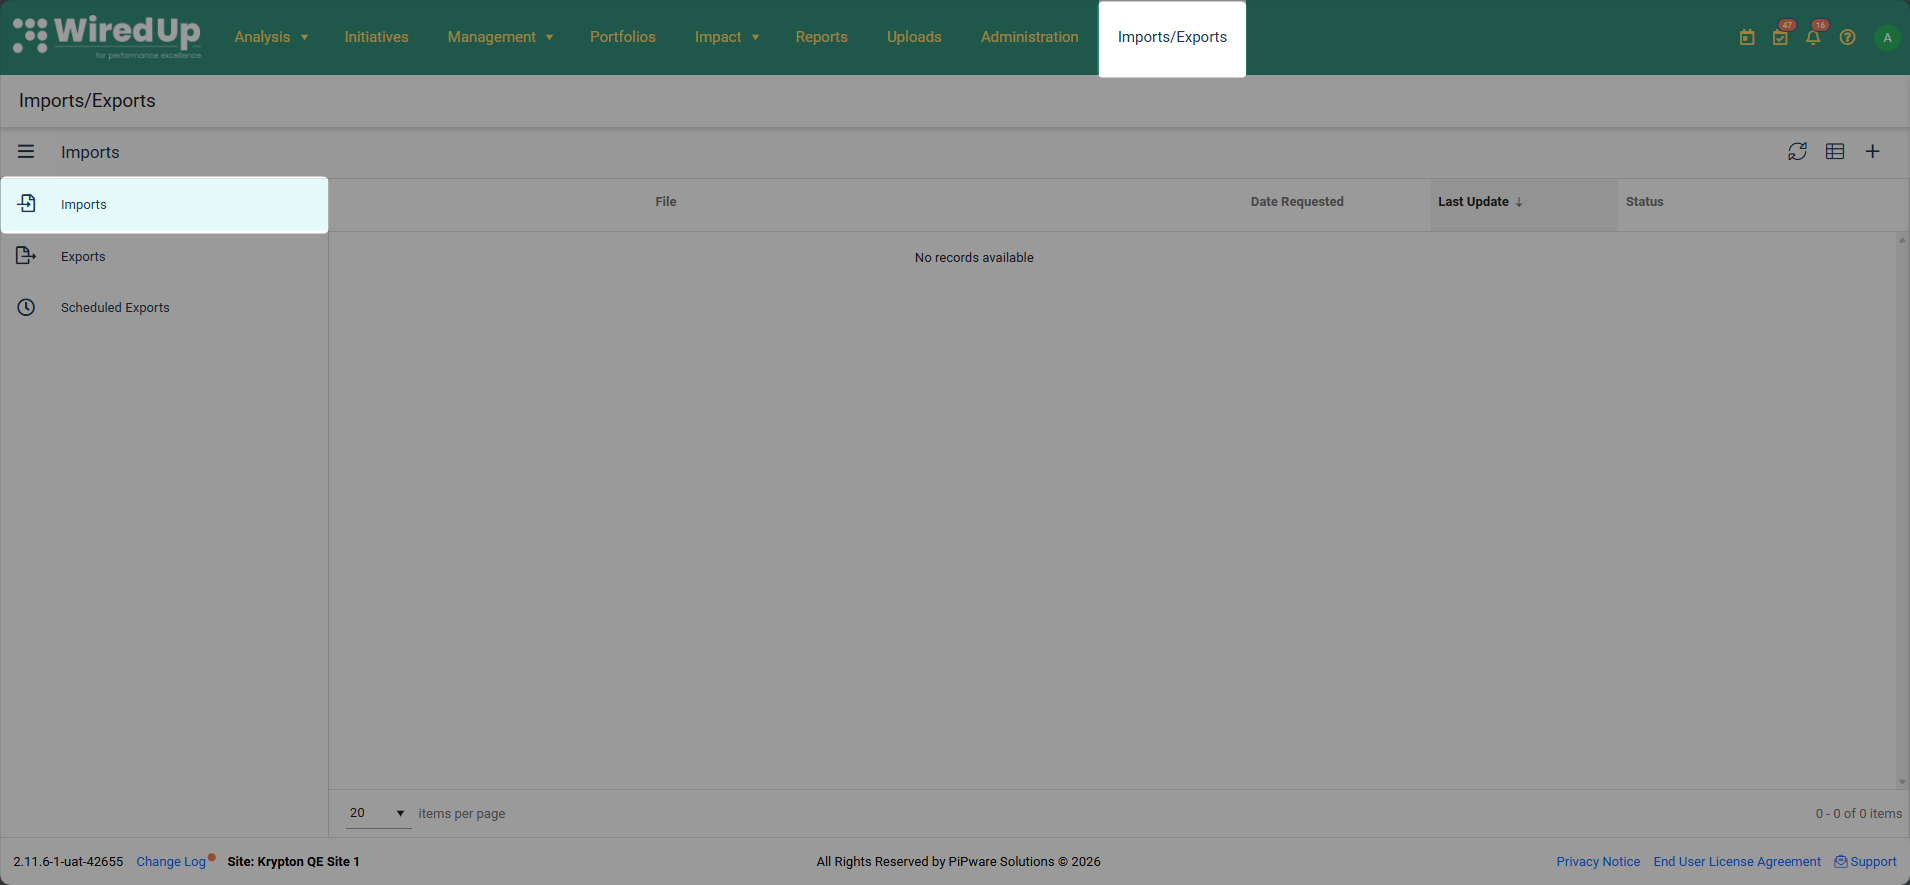Click the 'No records available' text
The image size is (1910, 885).
[x=974, y=258]
